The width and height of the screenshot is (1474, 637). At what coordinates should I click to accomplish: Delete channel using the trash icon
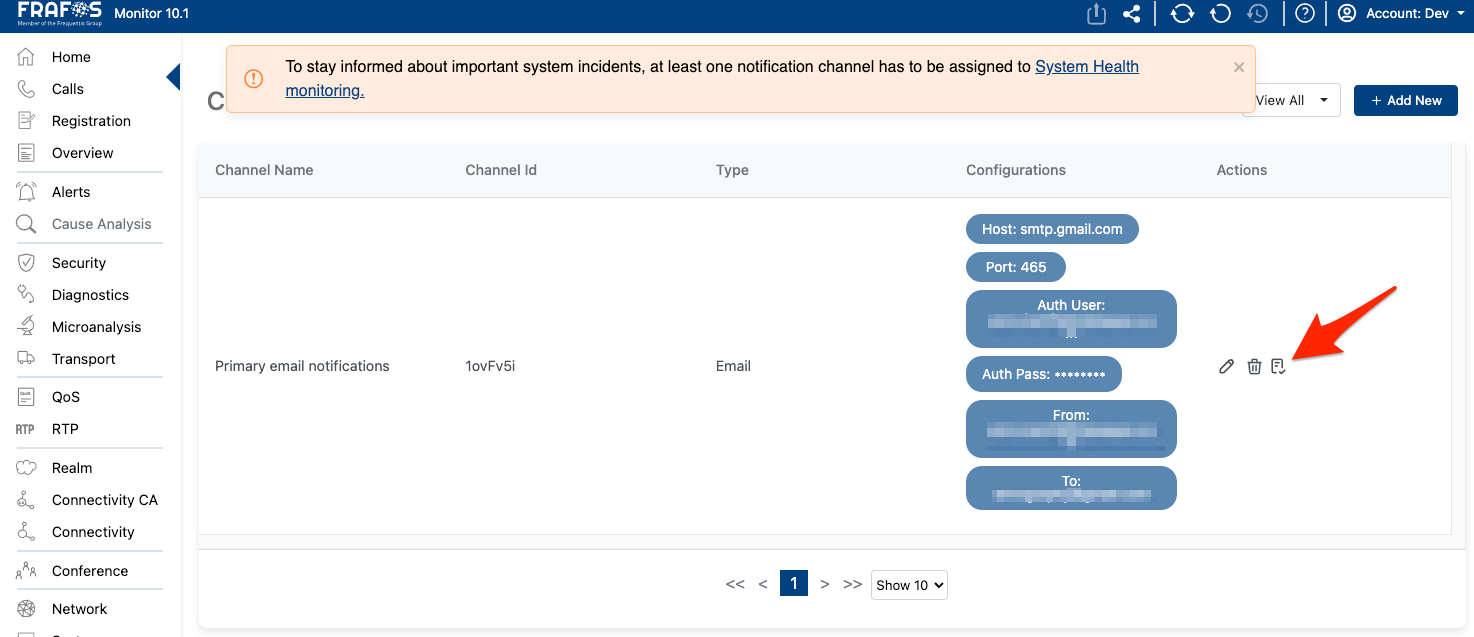(1254, 367)
